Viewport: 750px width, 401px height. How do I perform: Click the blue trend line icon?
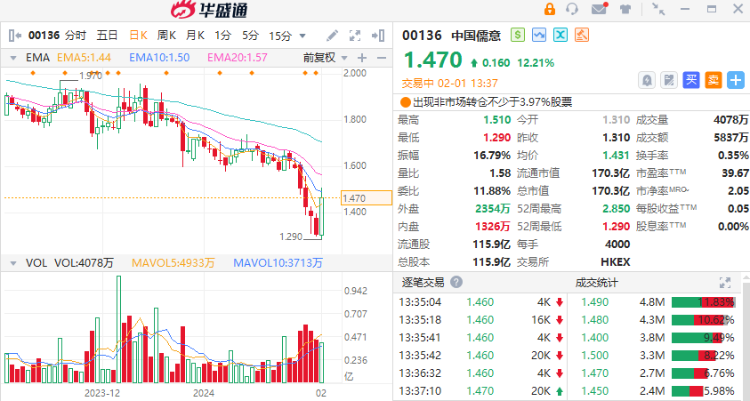[539, 35]
